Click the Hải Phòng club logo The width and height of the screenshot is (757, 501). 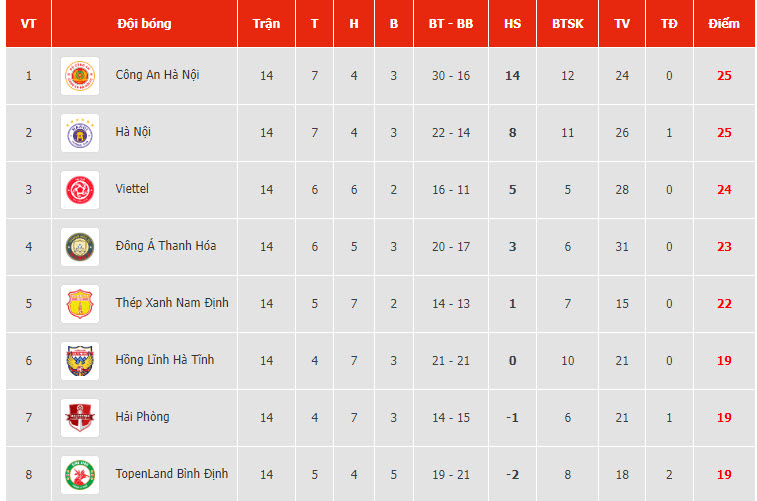point(79,418)
